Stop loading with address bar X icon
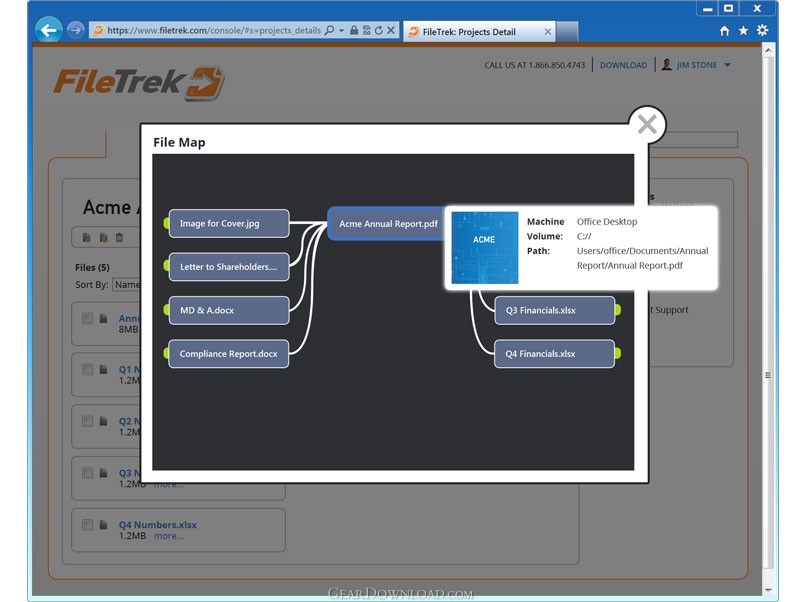This screenshot has width=803, height=602. tap(391, 30)
